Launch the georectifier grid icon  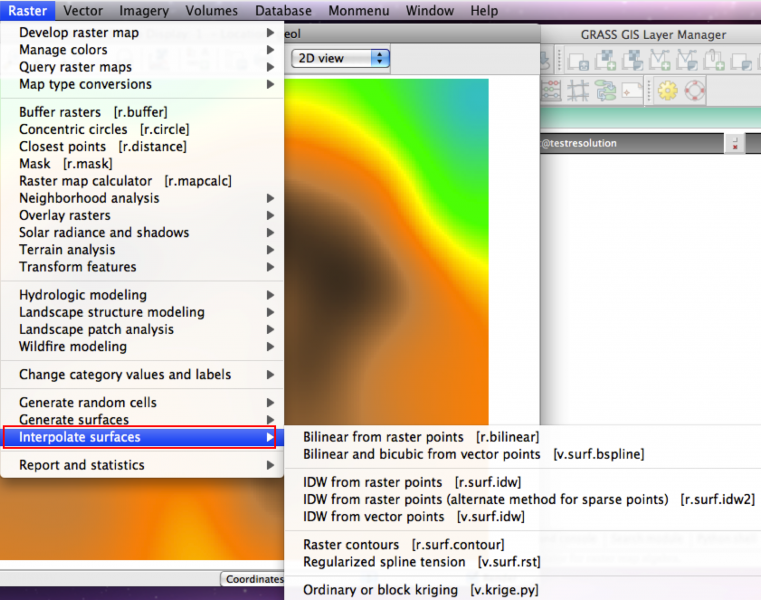tap(578, 91)
